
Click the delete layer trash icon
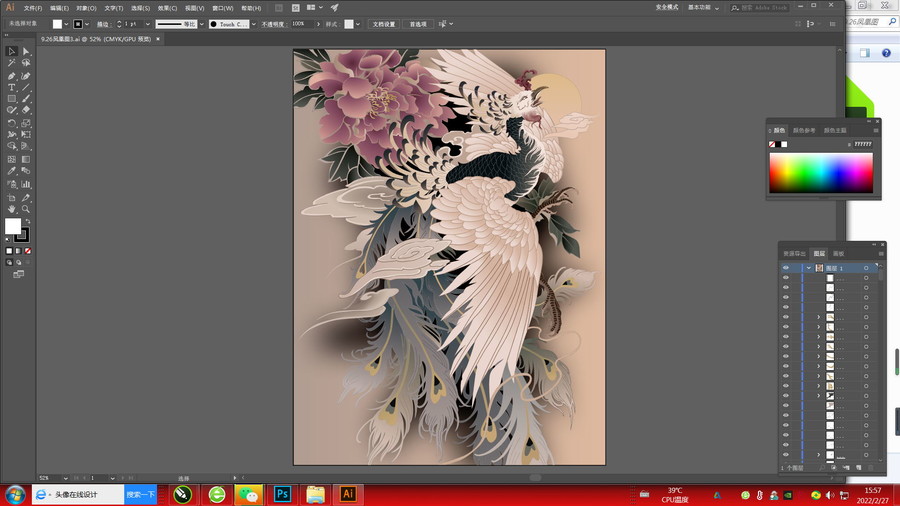coord(870,468)
